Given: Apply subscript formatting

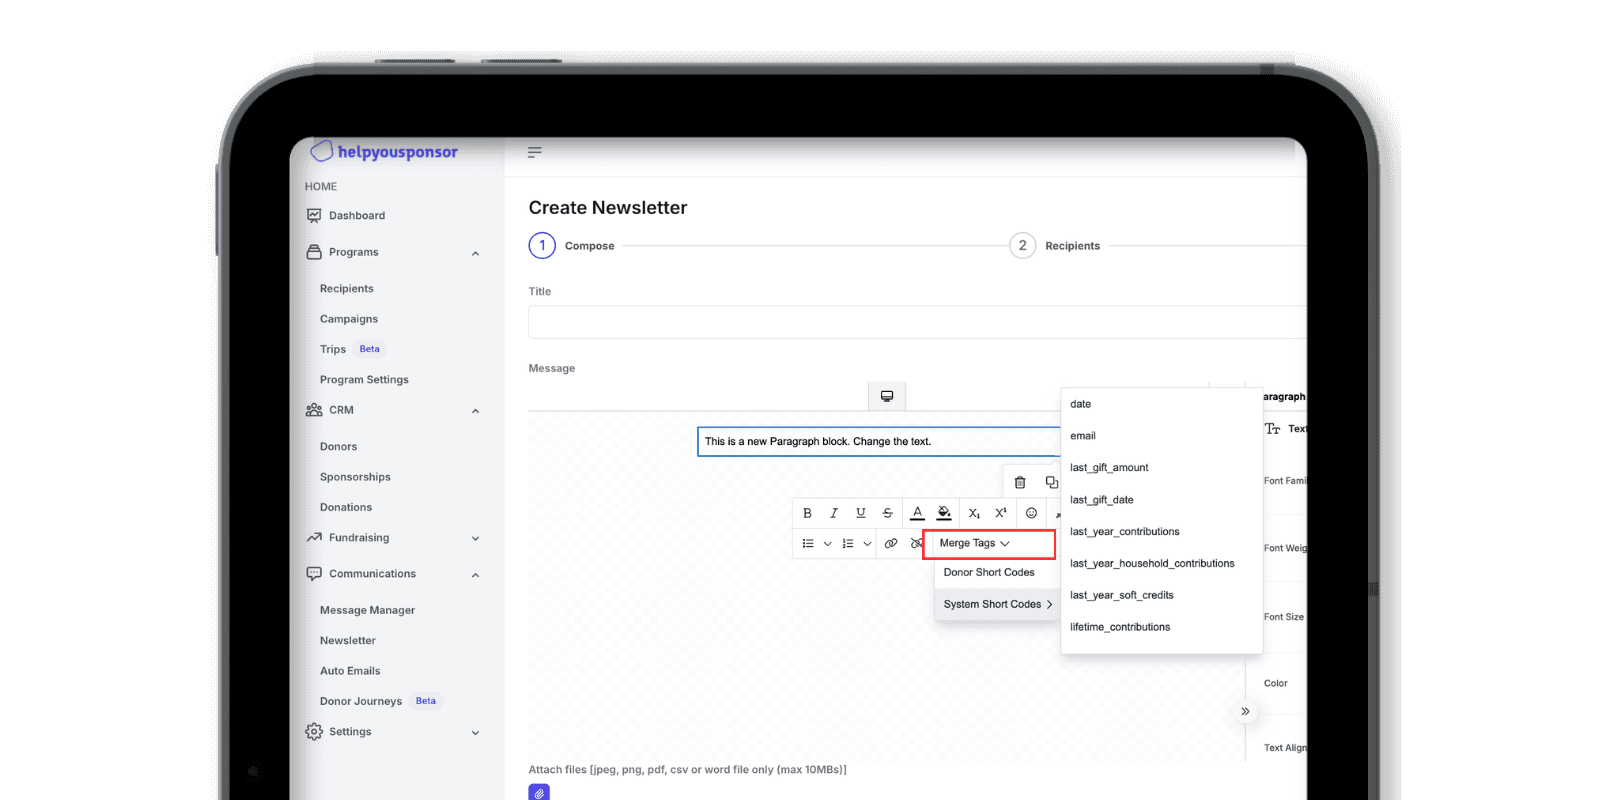Looking at the screenshot, I should [974, 513].
